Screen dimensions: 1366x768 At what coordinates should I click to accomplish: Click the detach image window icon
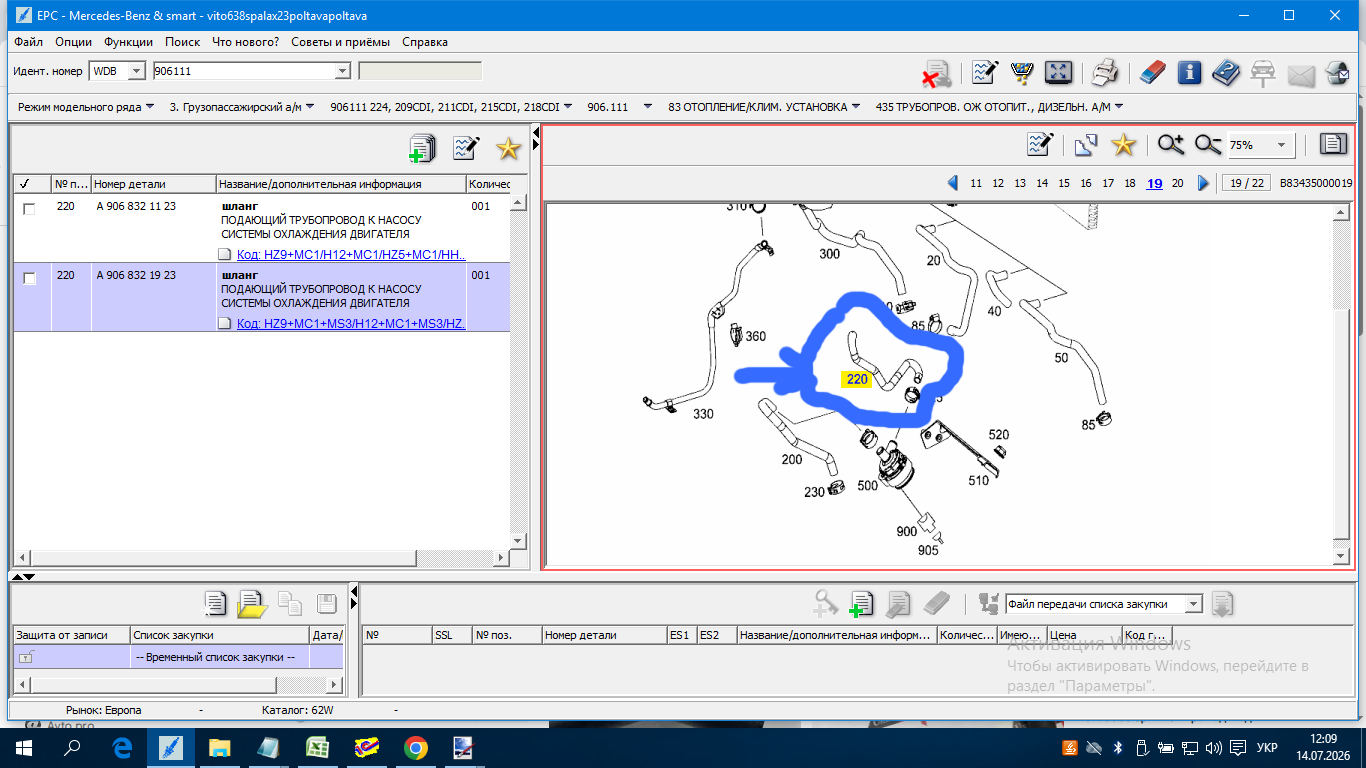coord(1086,145)
